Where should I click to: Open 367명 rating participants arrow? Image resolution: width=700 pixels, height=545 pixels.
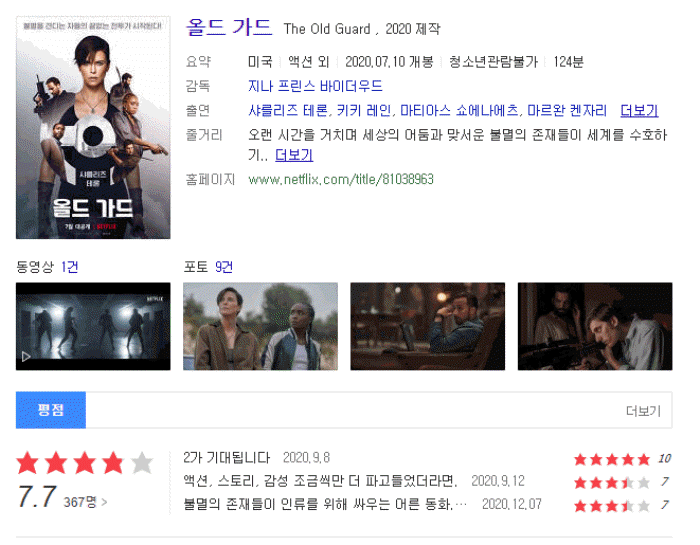pyautogui.click(x=85, y=502)
